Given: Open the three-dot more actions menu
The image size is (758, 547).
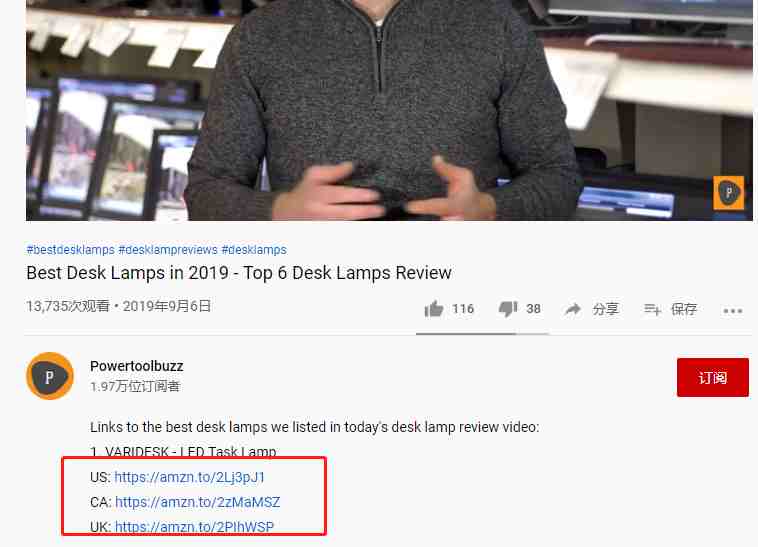Looking at the screenshot, I should click(732, 311).
